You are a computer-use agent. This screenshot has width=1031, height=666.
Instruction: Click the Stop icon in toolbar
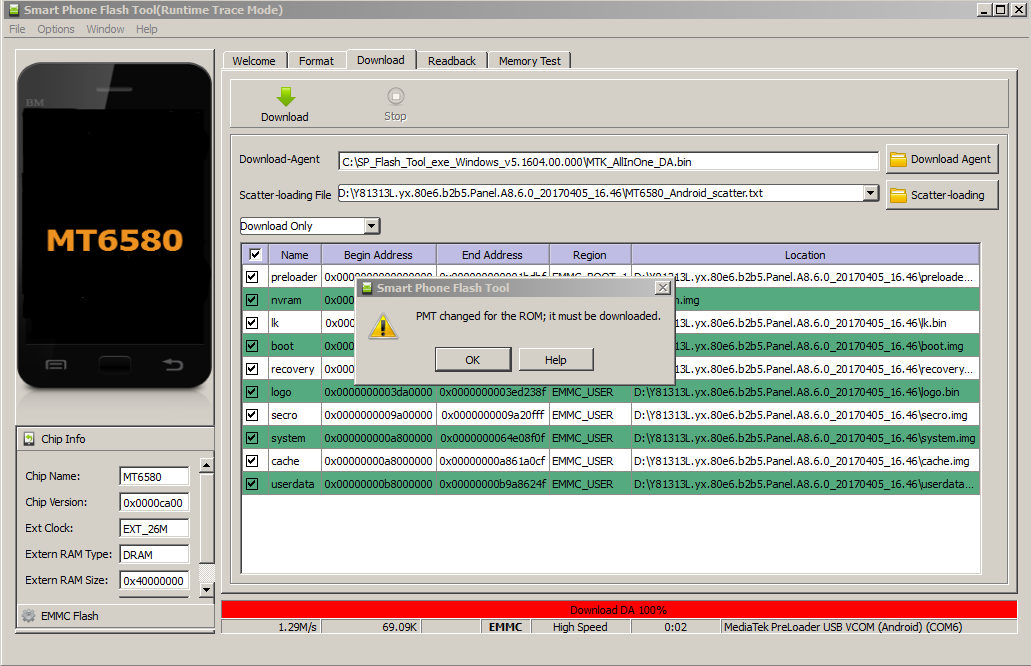tap(395, 96)
